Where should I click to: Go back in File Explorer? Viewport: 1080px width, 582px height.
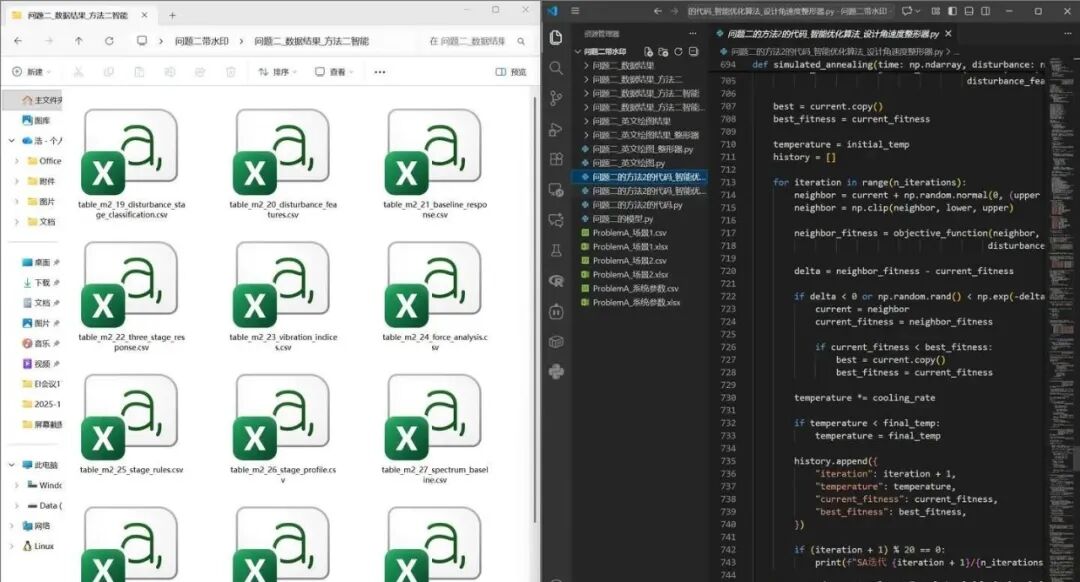(18, 41)
